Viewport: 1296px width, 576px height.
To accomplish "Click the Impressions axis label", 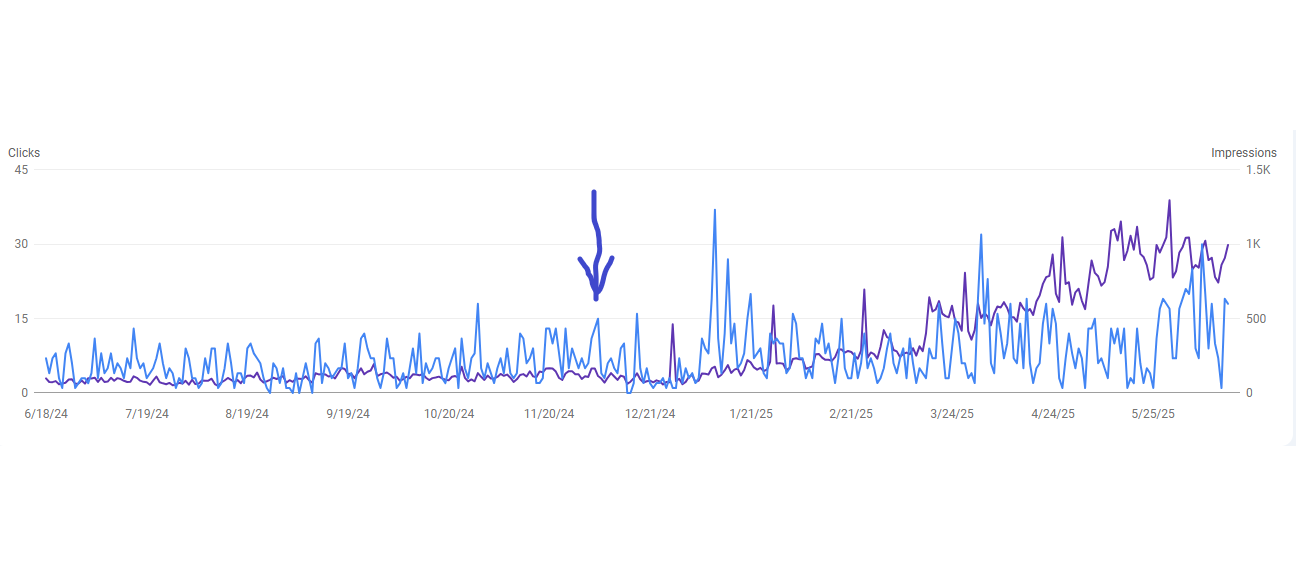I will coord(1243,152).
